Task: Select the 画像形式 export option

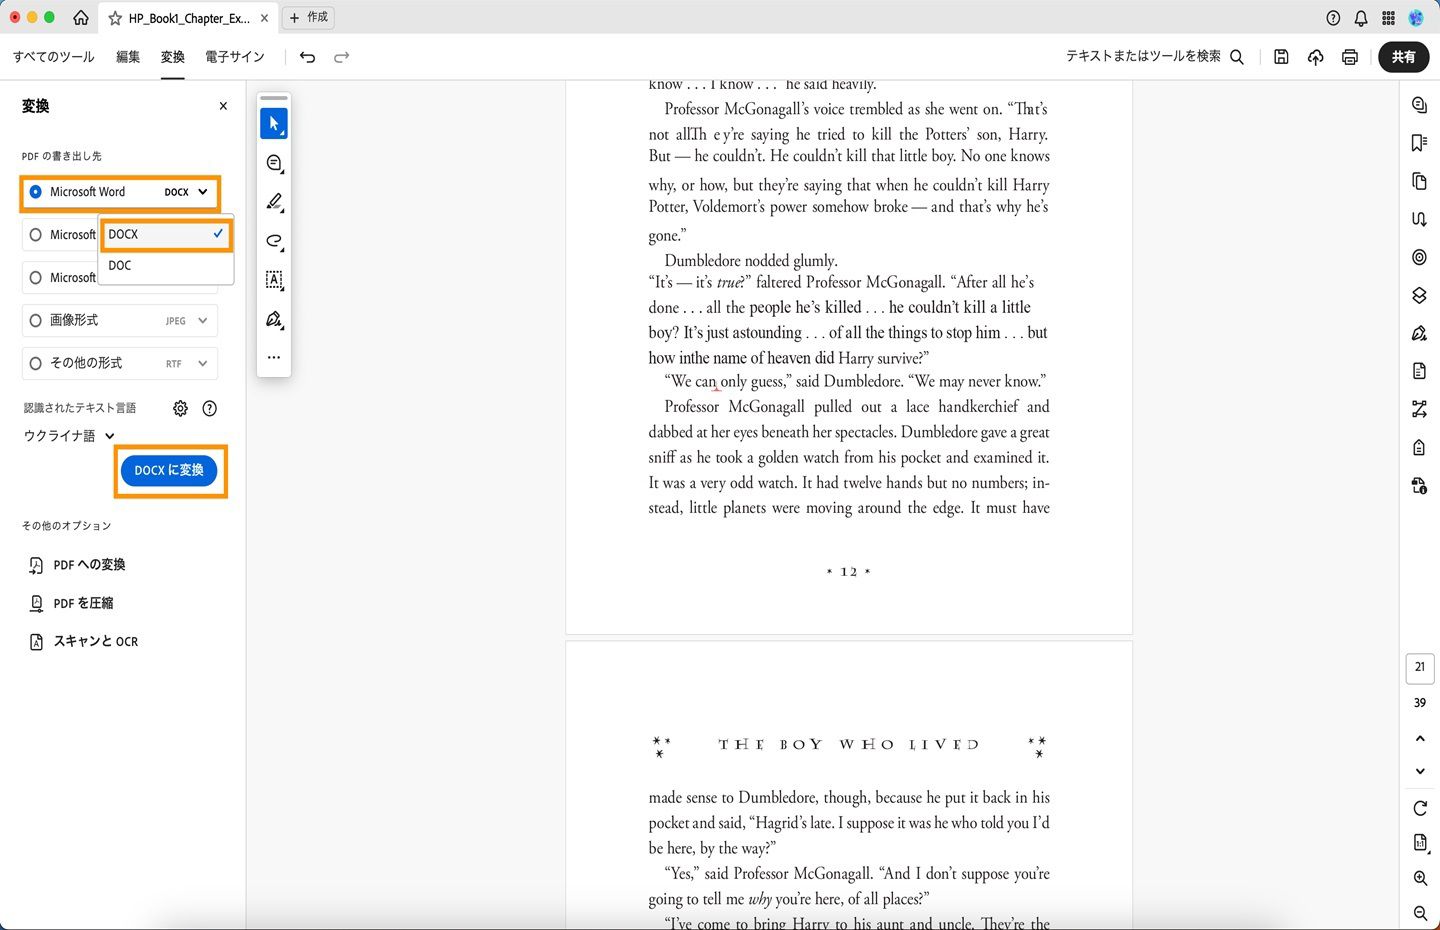Action: tap(36, 320)
